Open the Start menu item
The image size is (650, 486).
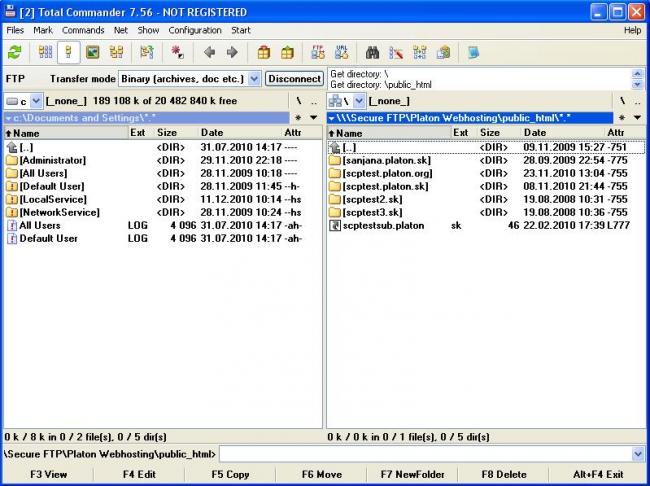coord(241,30)
